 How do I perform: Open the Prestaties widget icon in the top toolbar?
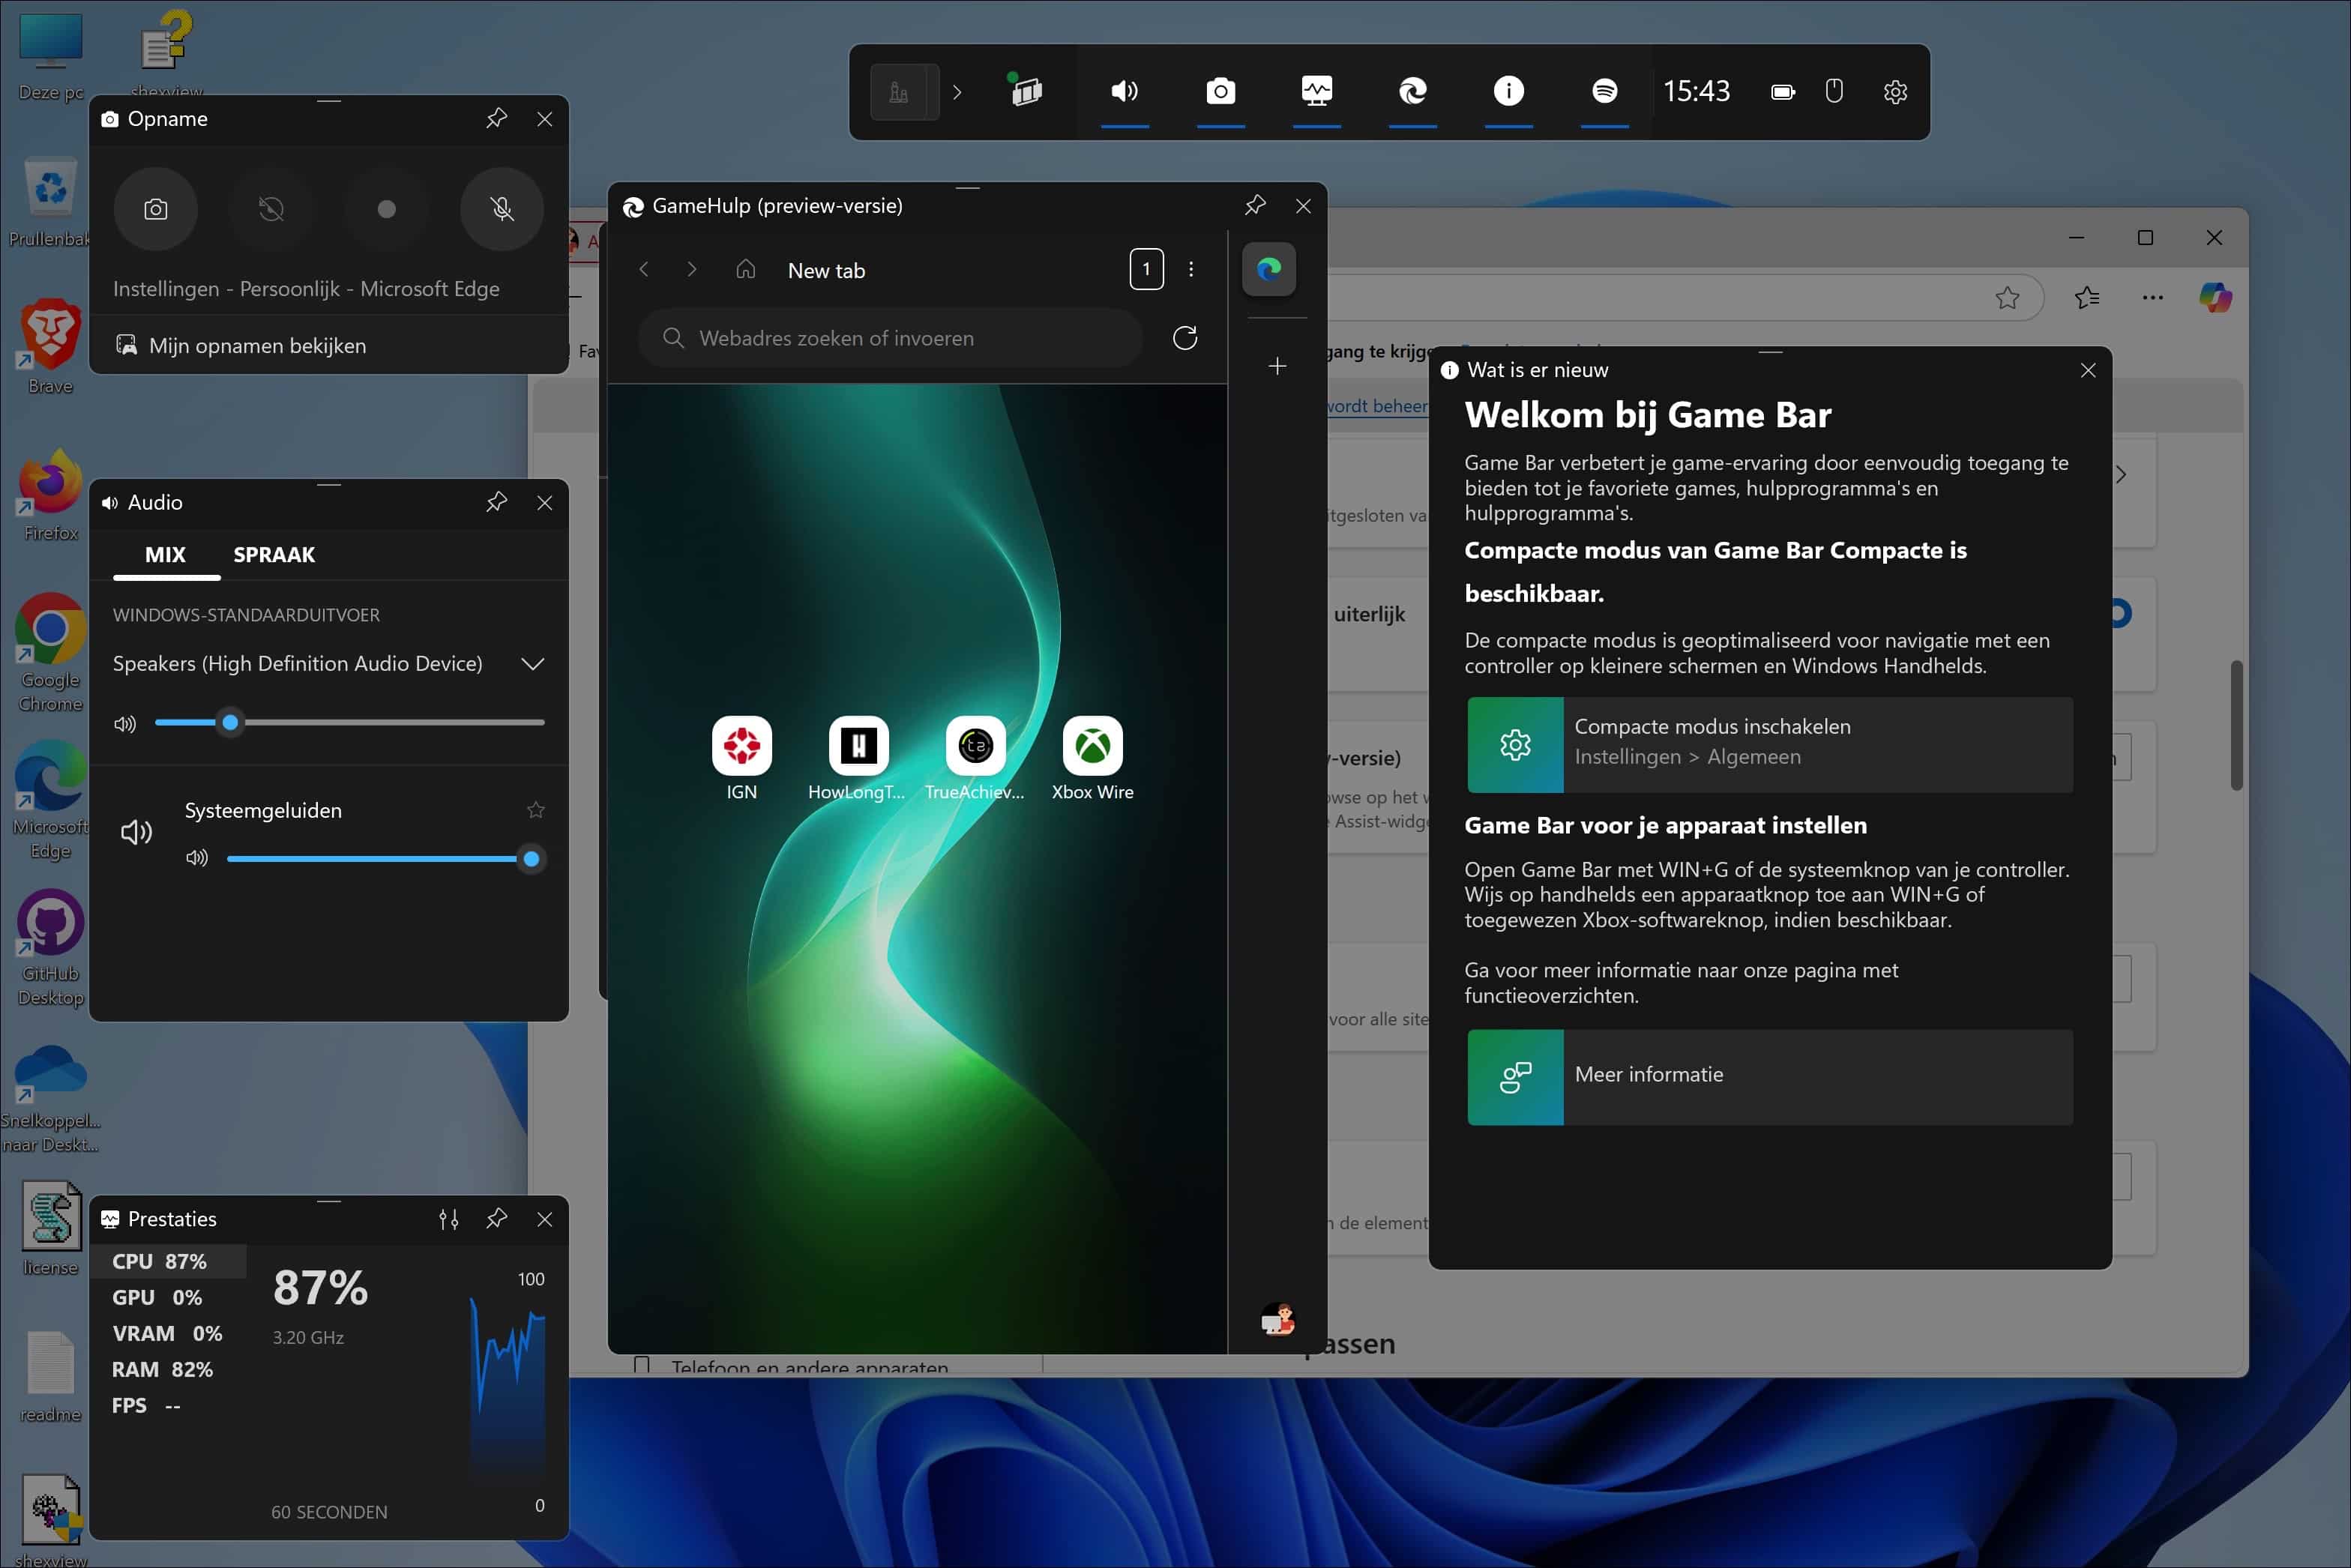[x=1316, y=91]
